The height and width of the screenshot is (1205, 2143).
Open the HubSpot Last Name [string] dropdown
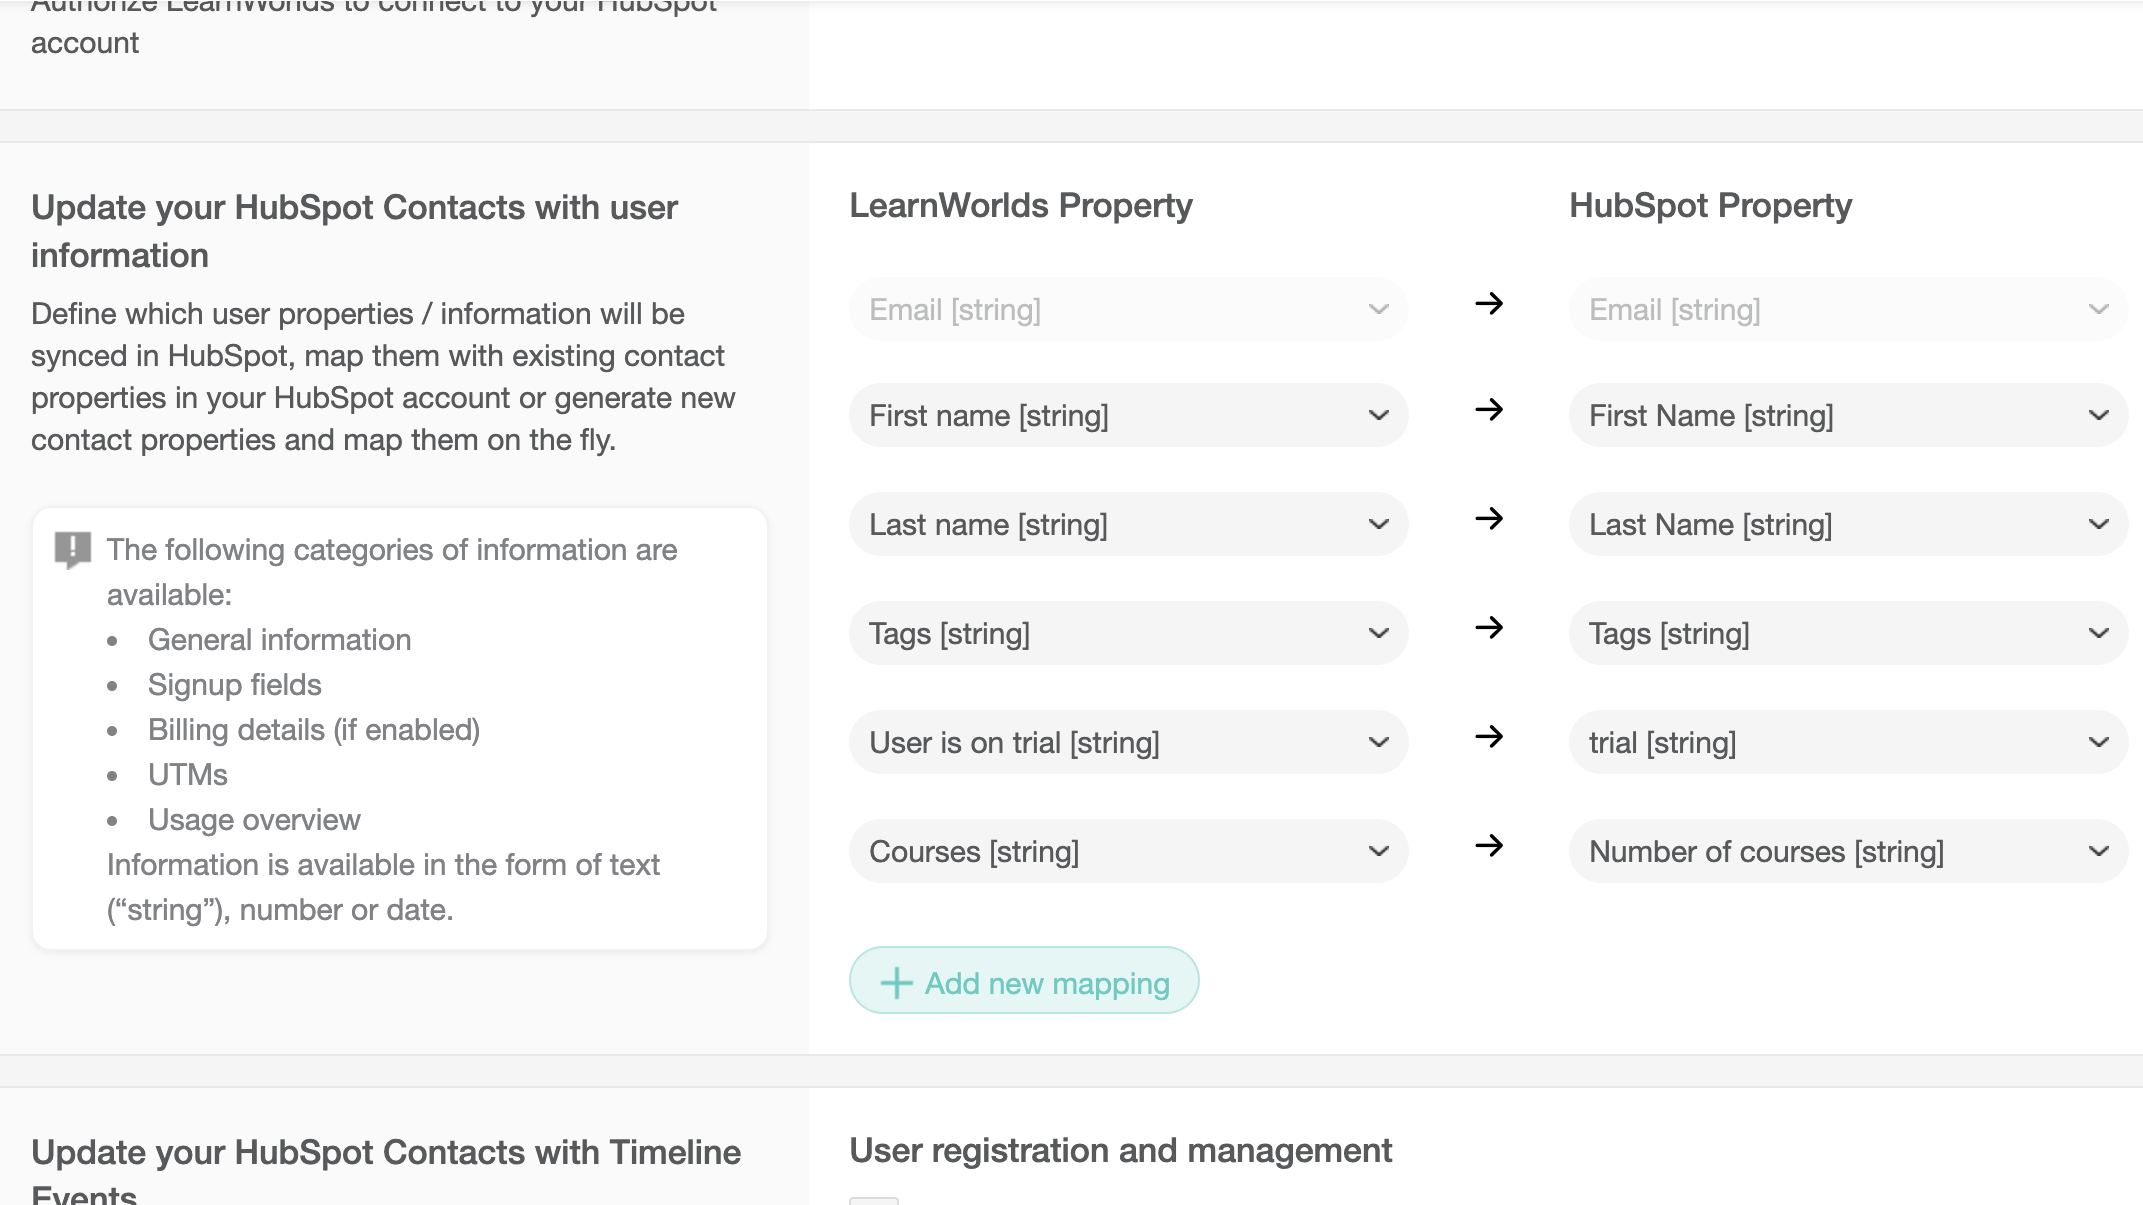click(x=1847, y=524)
